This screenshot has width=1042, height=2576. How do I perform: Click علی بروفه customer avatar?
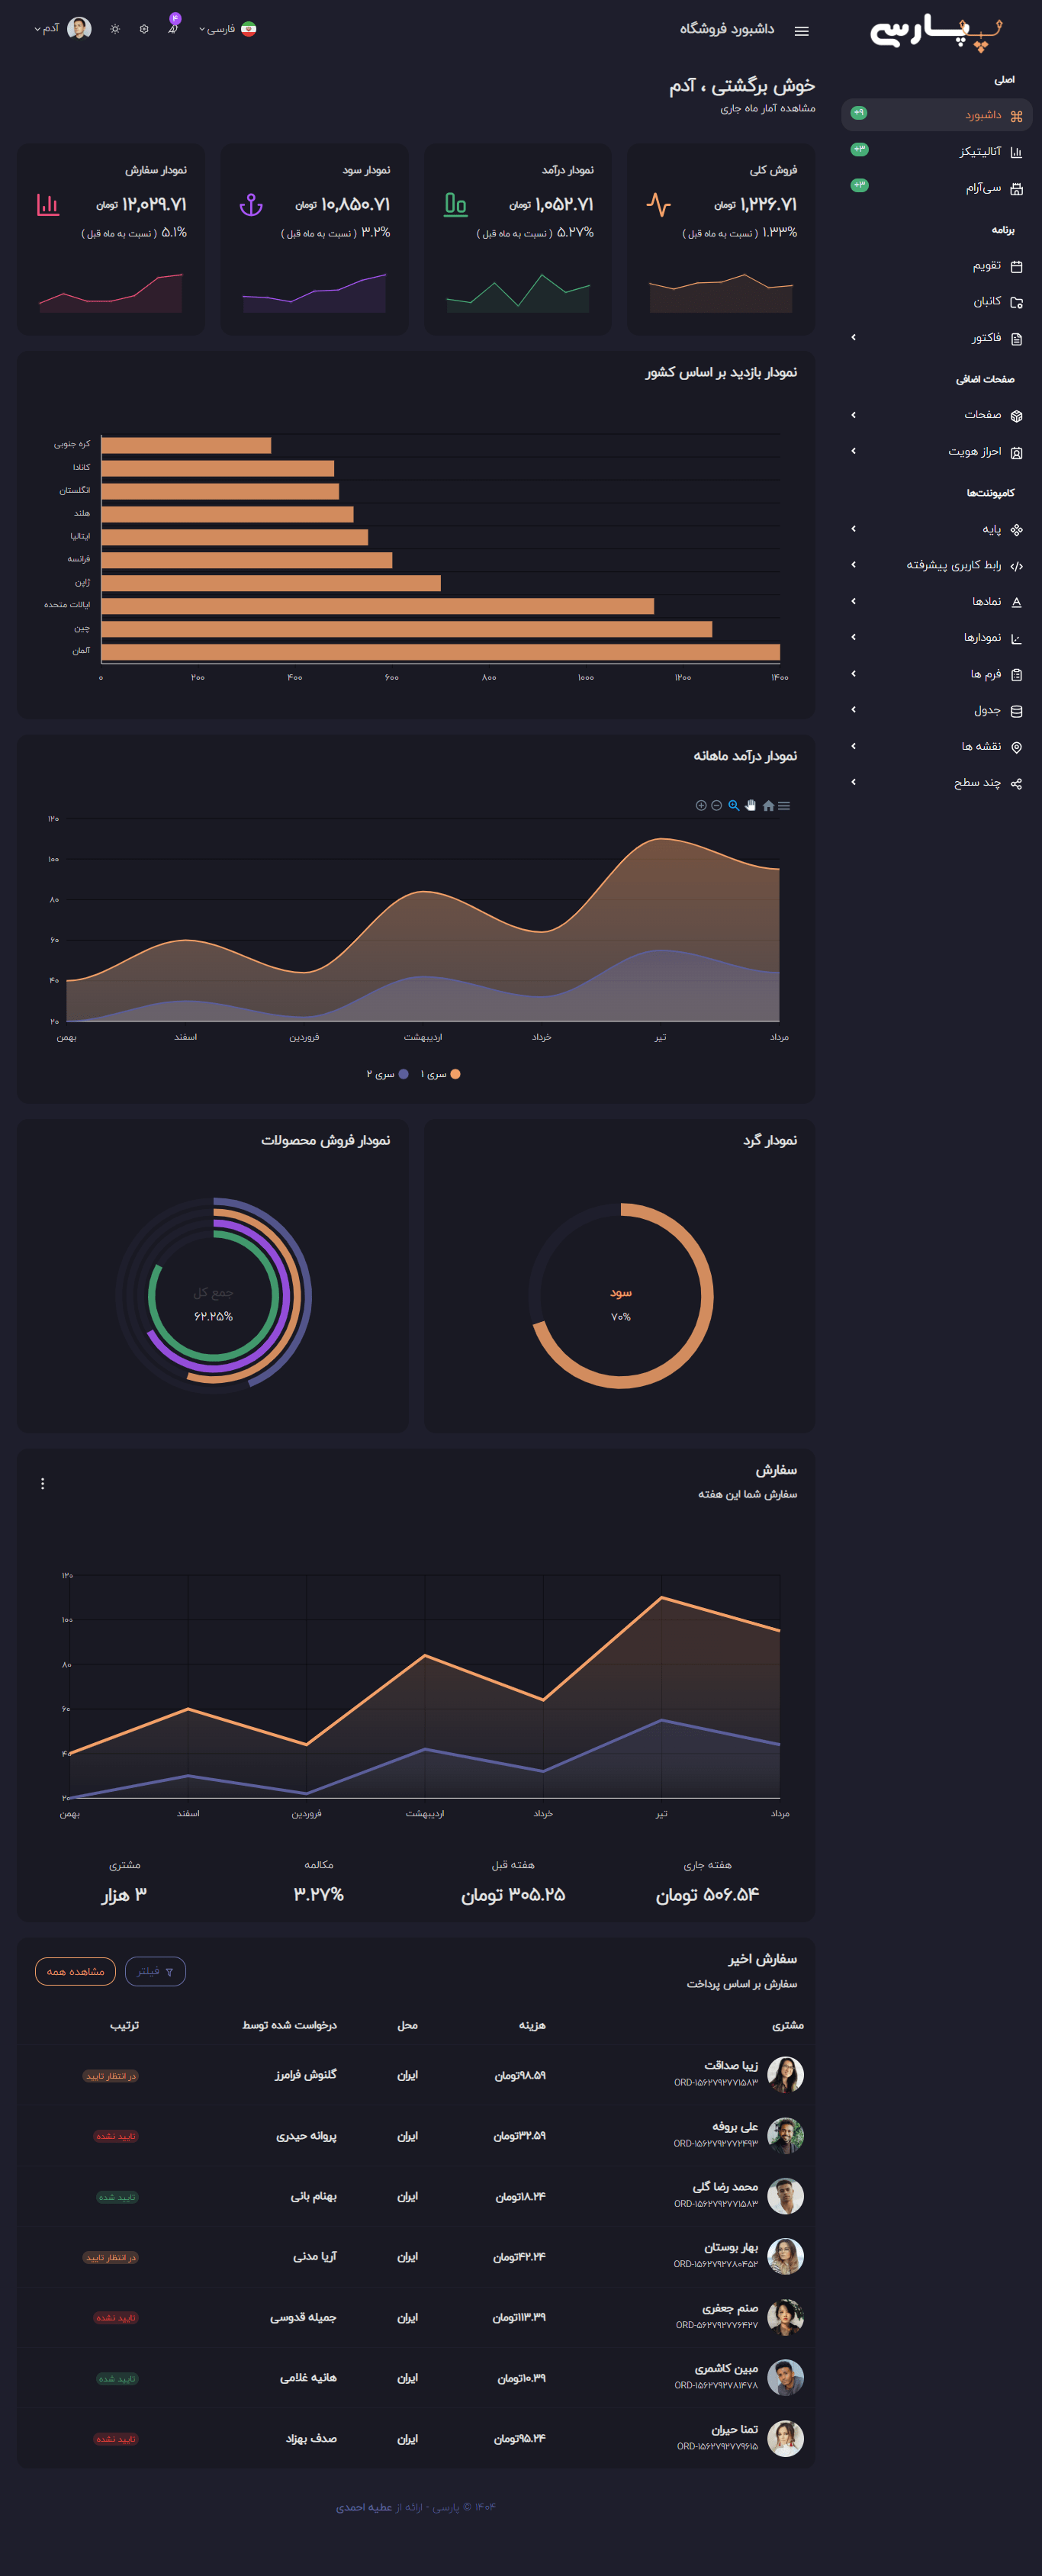785,2135
